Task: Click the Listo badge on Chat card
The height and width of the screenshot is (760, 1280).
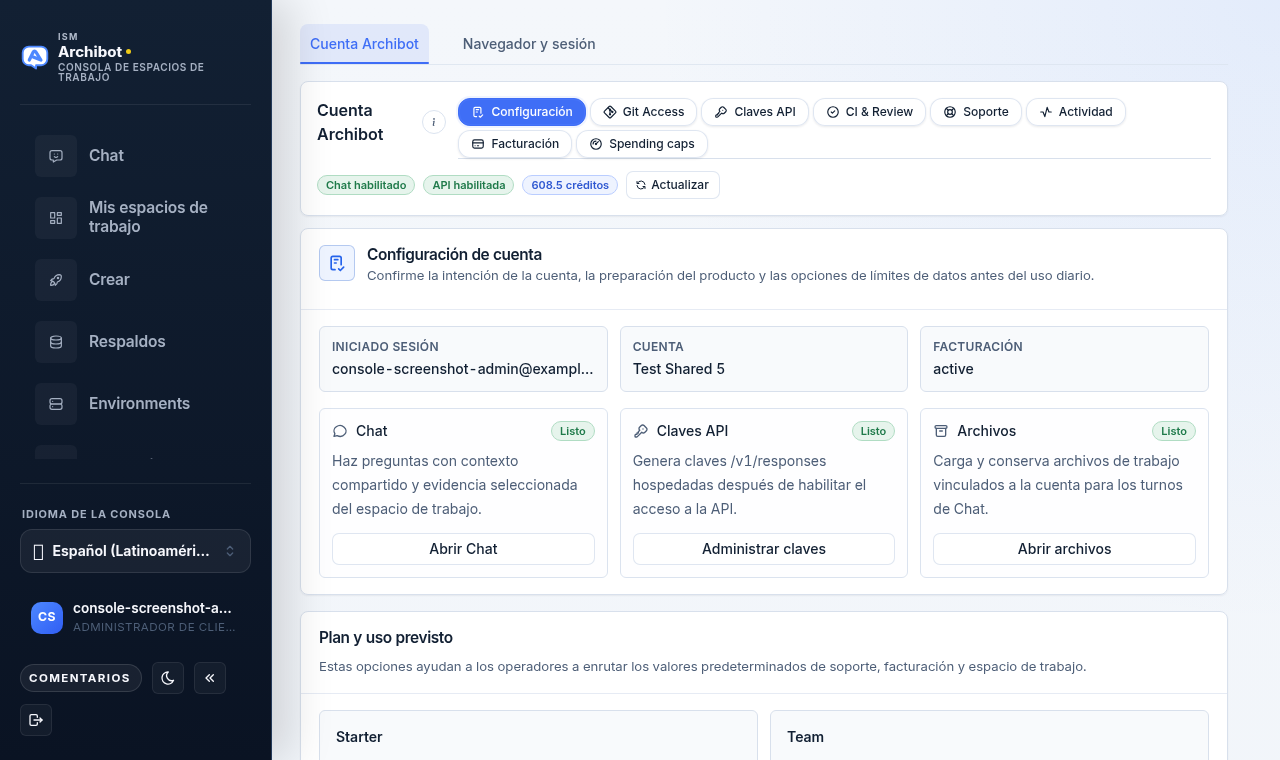Action: tap(573, 431)
